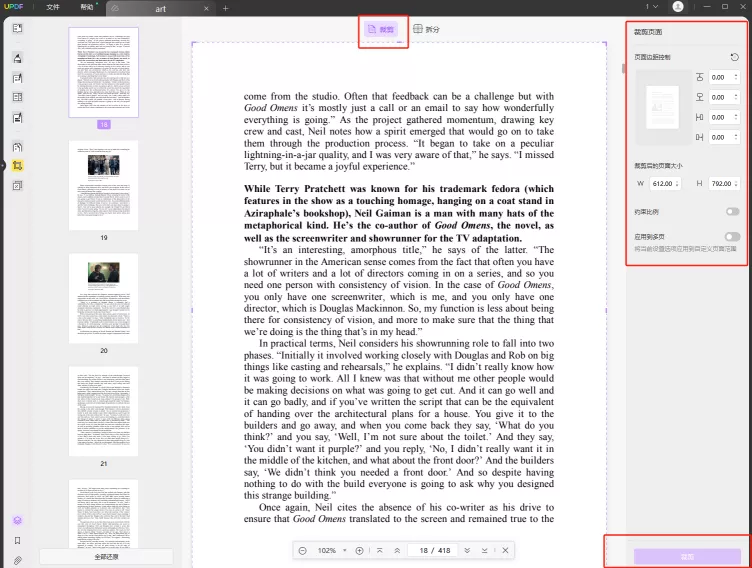Zoom in with the plus magnifier icon

(x=359, y=551)
